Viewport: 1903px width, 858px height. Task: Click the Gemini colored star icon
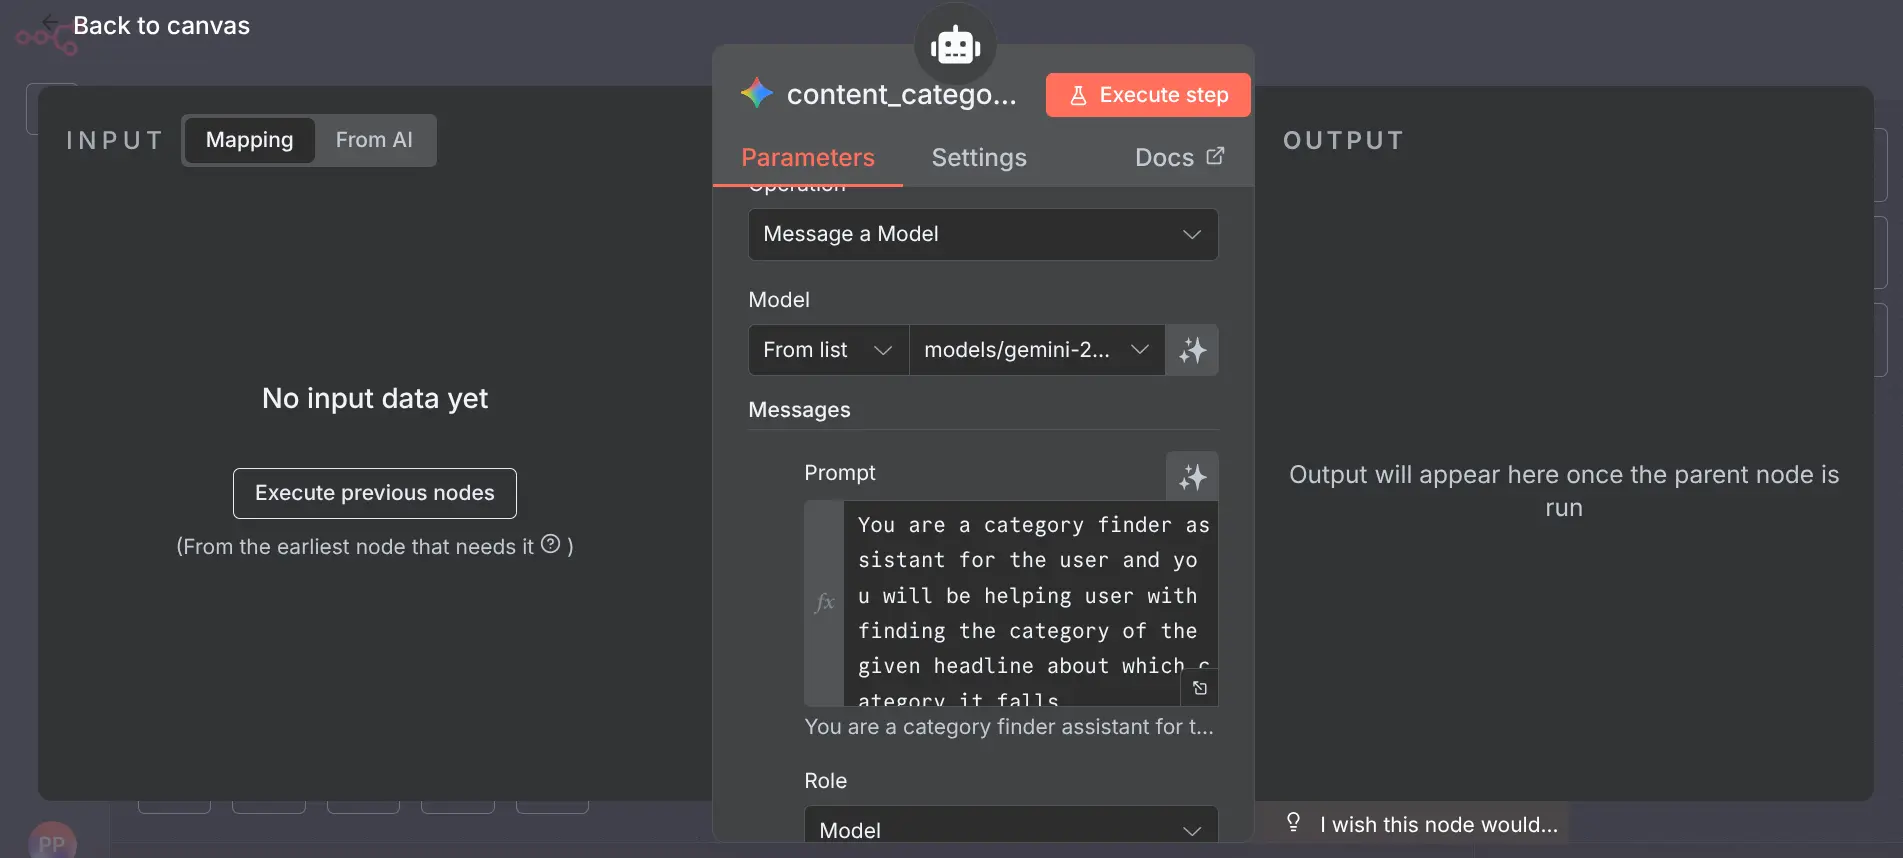[757, 94]
